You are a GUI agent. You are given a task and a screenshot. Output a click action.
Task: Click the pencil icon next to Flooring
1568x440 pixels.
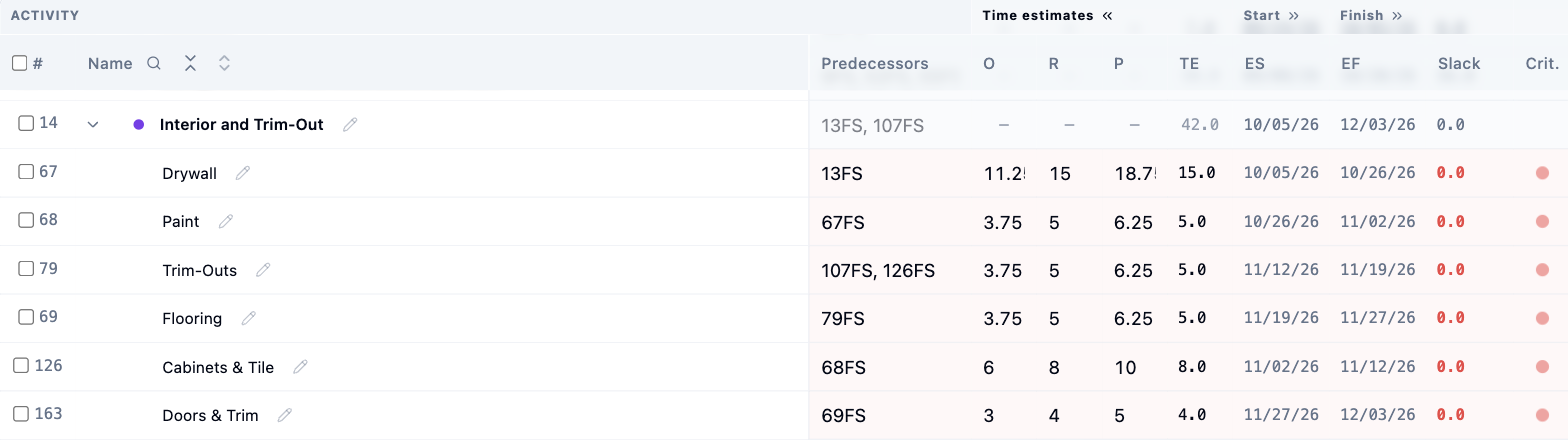pyautogui.click(x=249, y=318)
